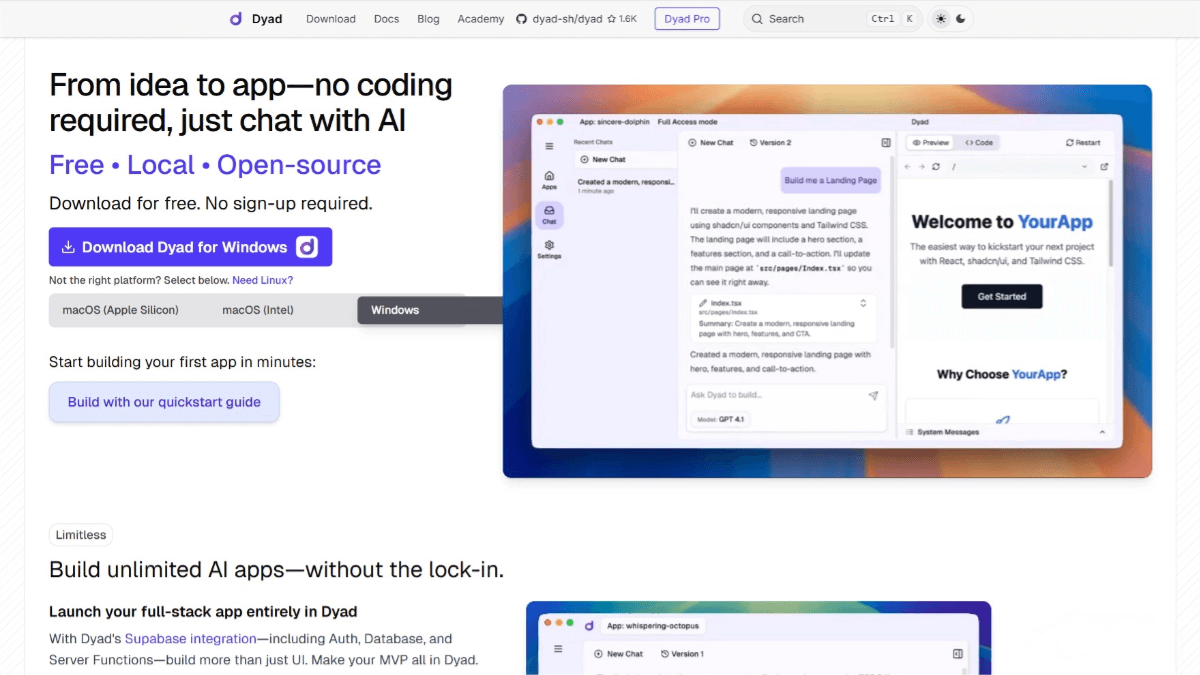Image resolution: width=1200 pixels, height=675 pixels.
Task: Click the search field in the navbar
Action: coord(808,19)
